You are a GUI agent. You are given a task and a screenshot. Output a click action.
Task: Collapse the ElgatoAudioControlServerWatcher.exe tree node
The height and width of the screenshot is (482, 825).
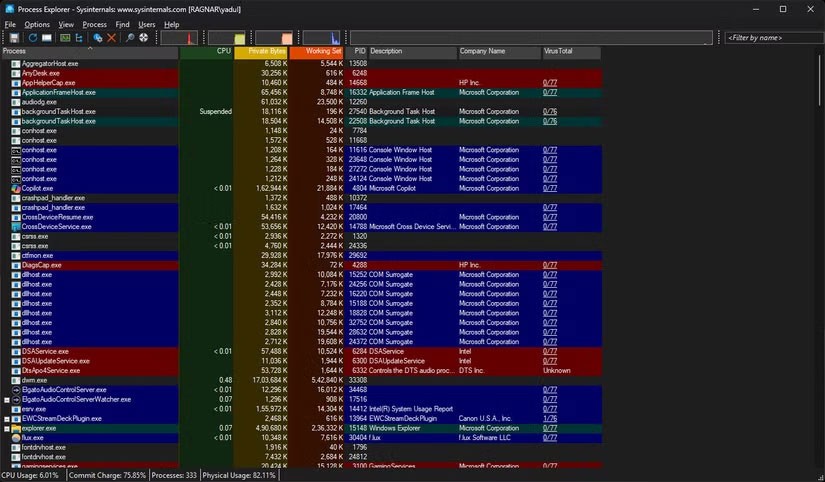(6, 399)
